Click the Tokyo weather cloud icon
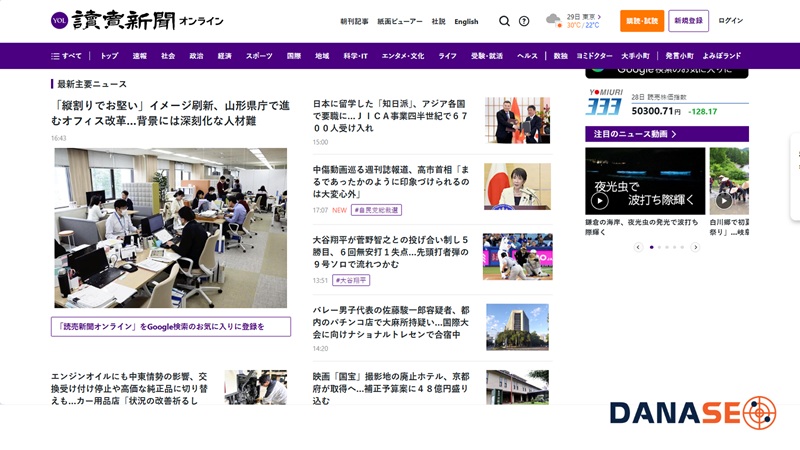 click(x=554, y=20)
